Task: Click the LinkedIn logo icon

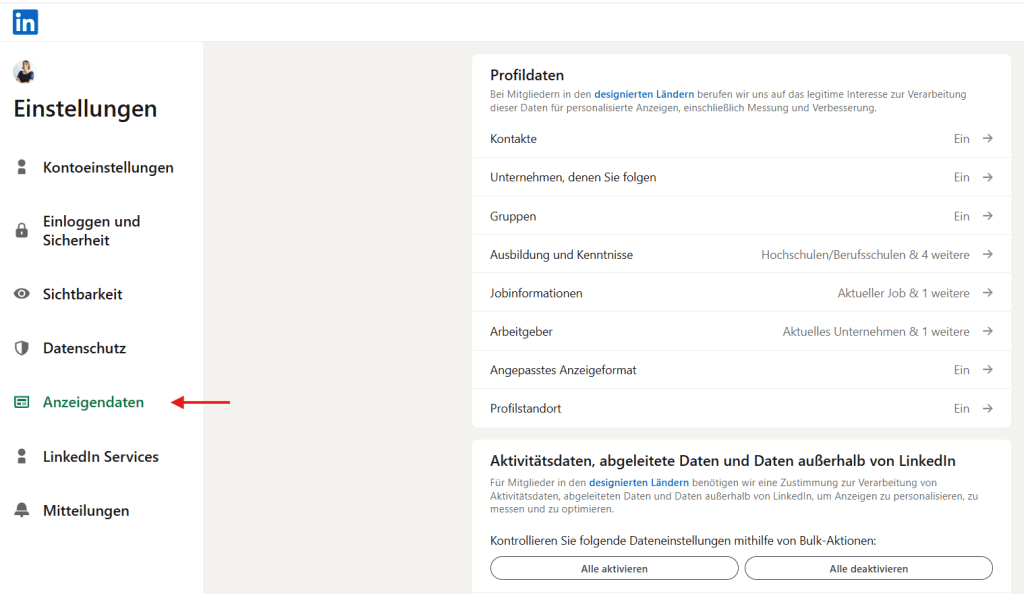Action: (25, 21)
